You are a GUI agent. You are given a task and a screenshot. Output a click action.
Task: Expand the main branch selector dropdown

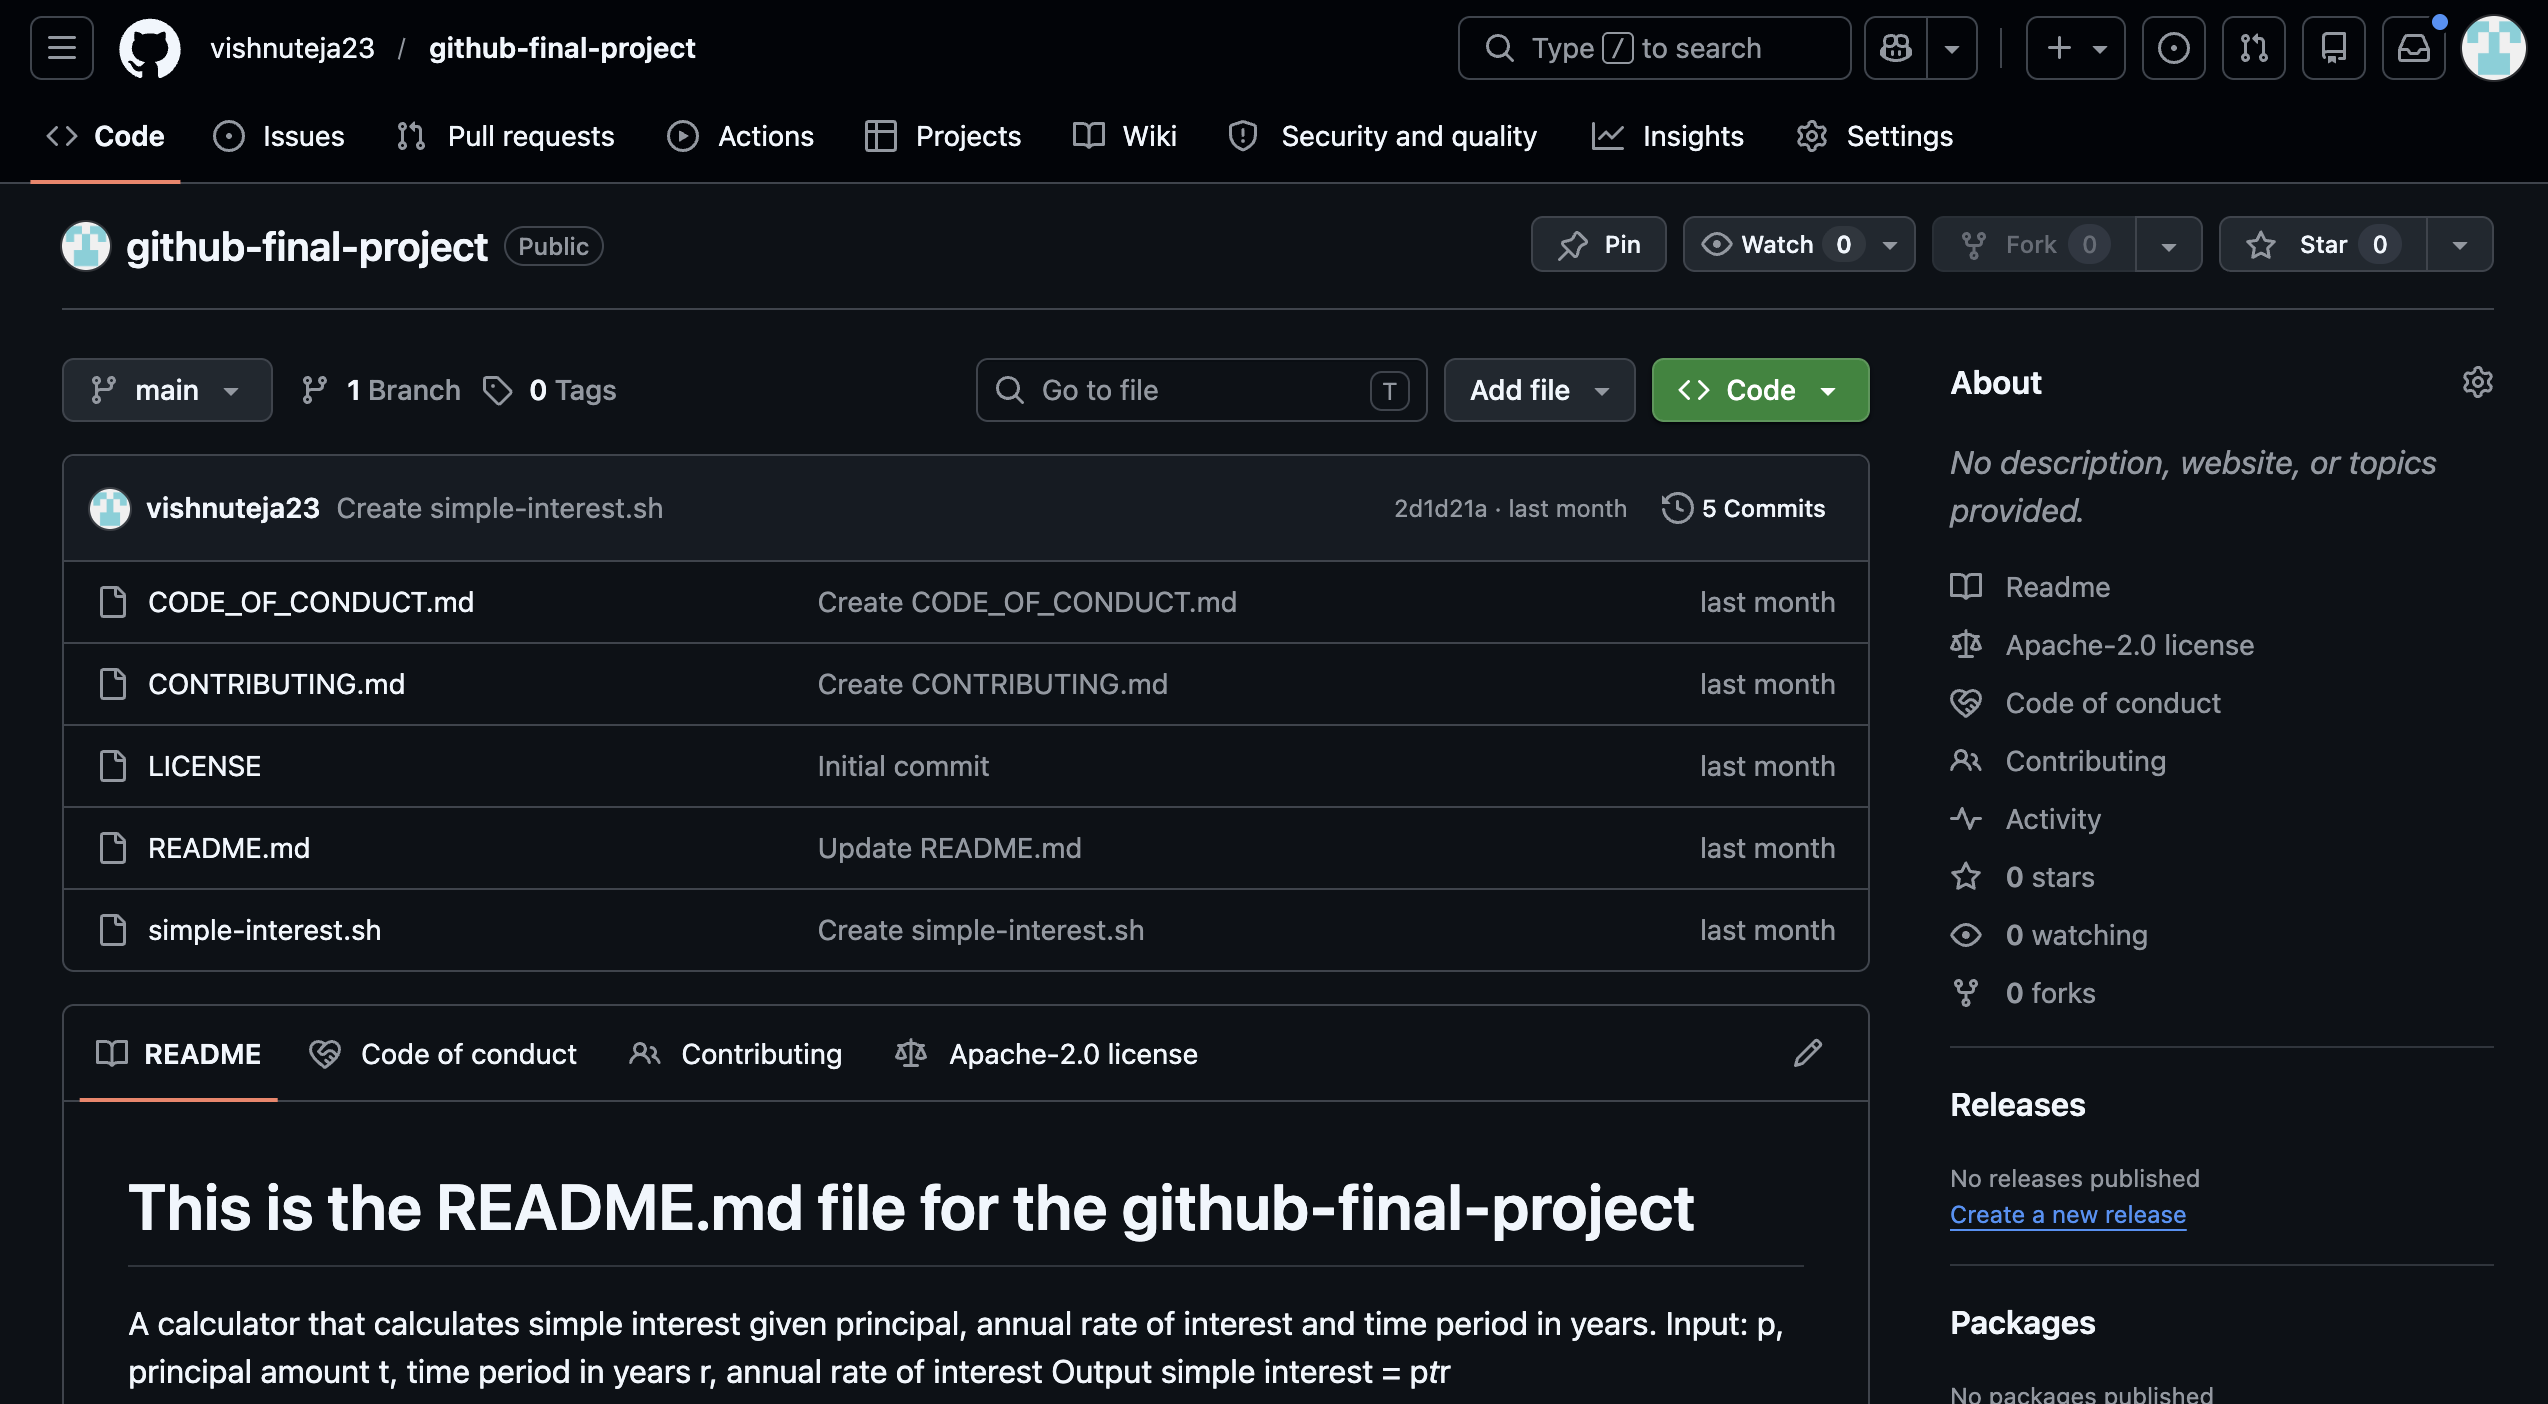click(167, 390)
